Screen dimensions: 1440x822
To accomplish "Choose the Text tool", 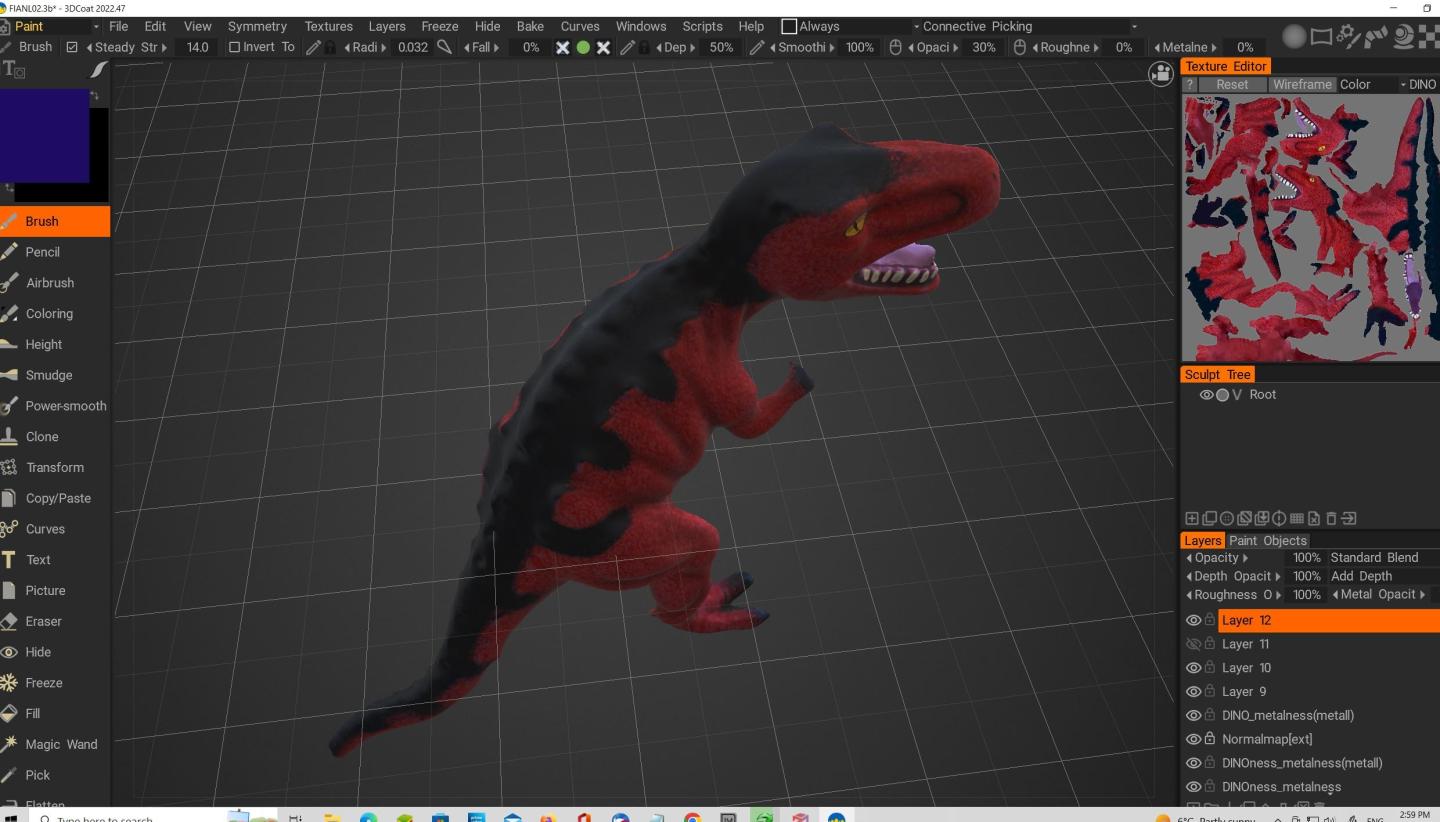I will pos(54,560).
